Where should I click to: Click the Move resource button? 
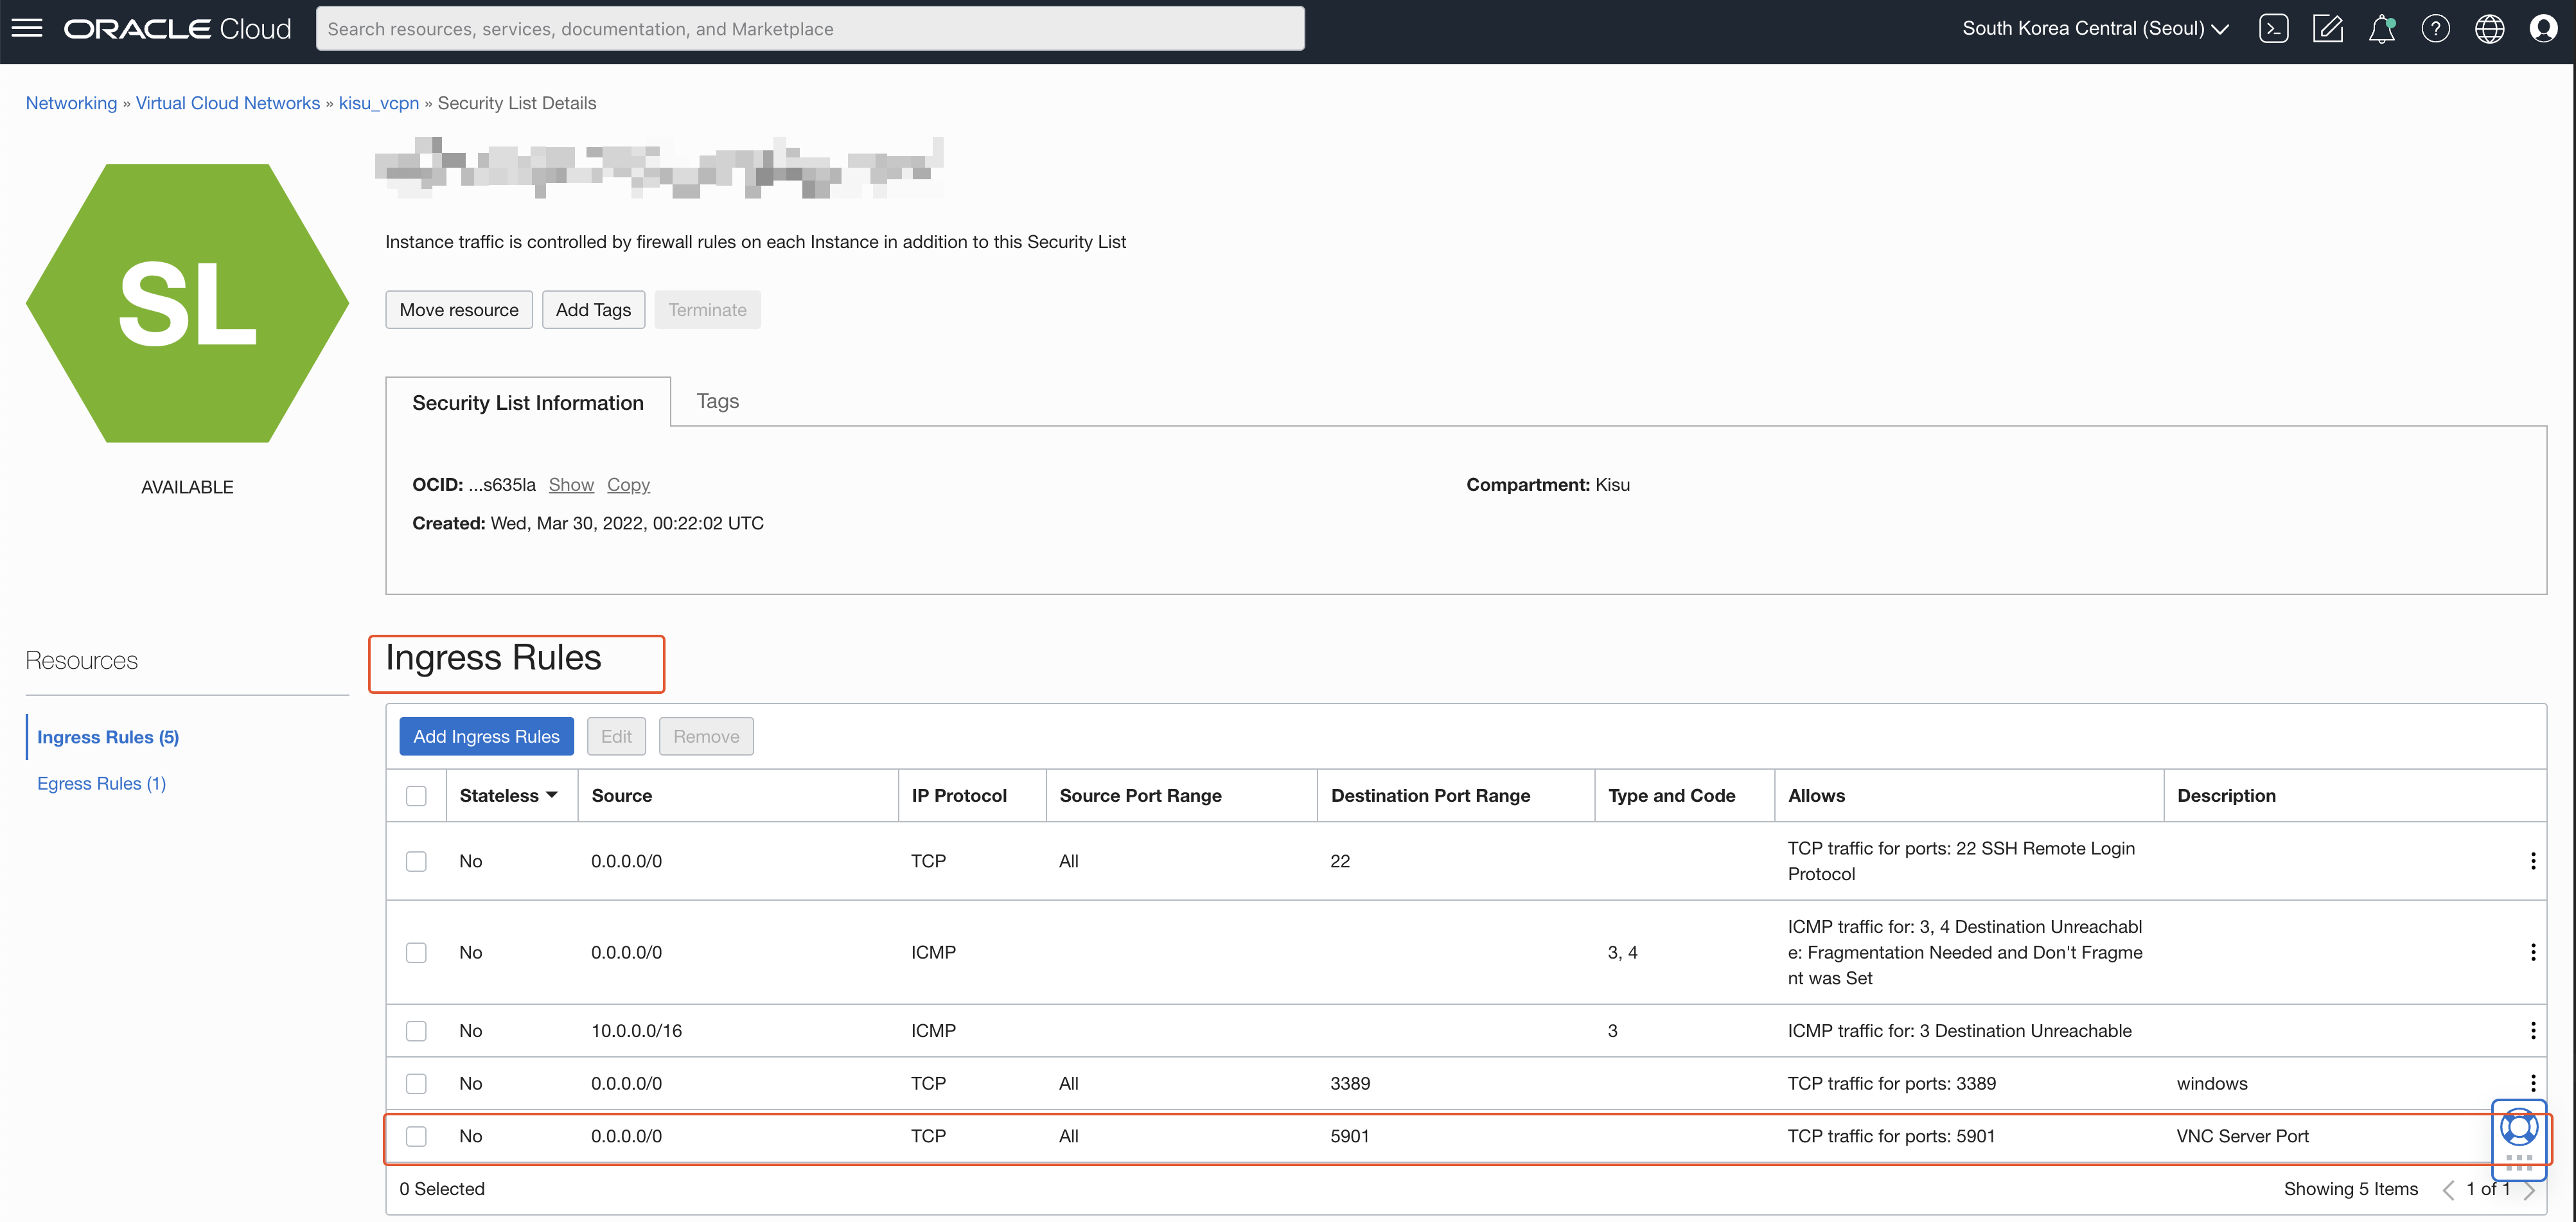[459, 310]
